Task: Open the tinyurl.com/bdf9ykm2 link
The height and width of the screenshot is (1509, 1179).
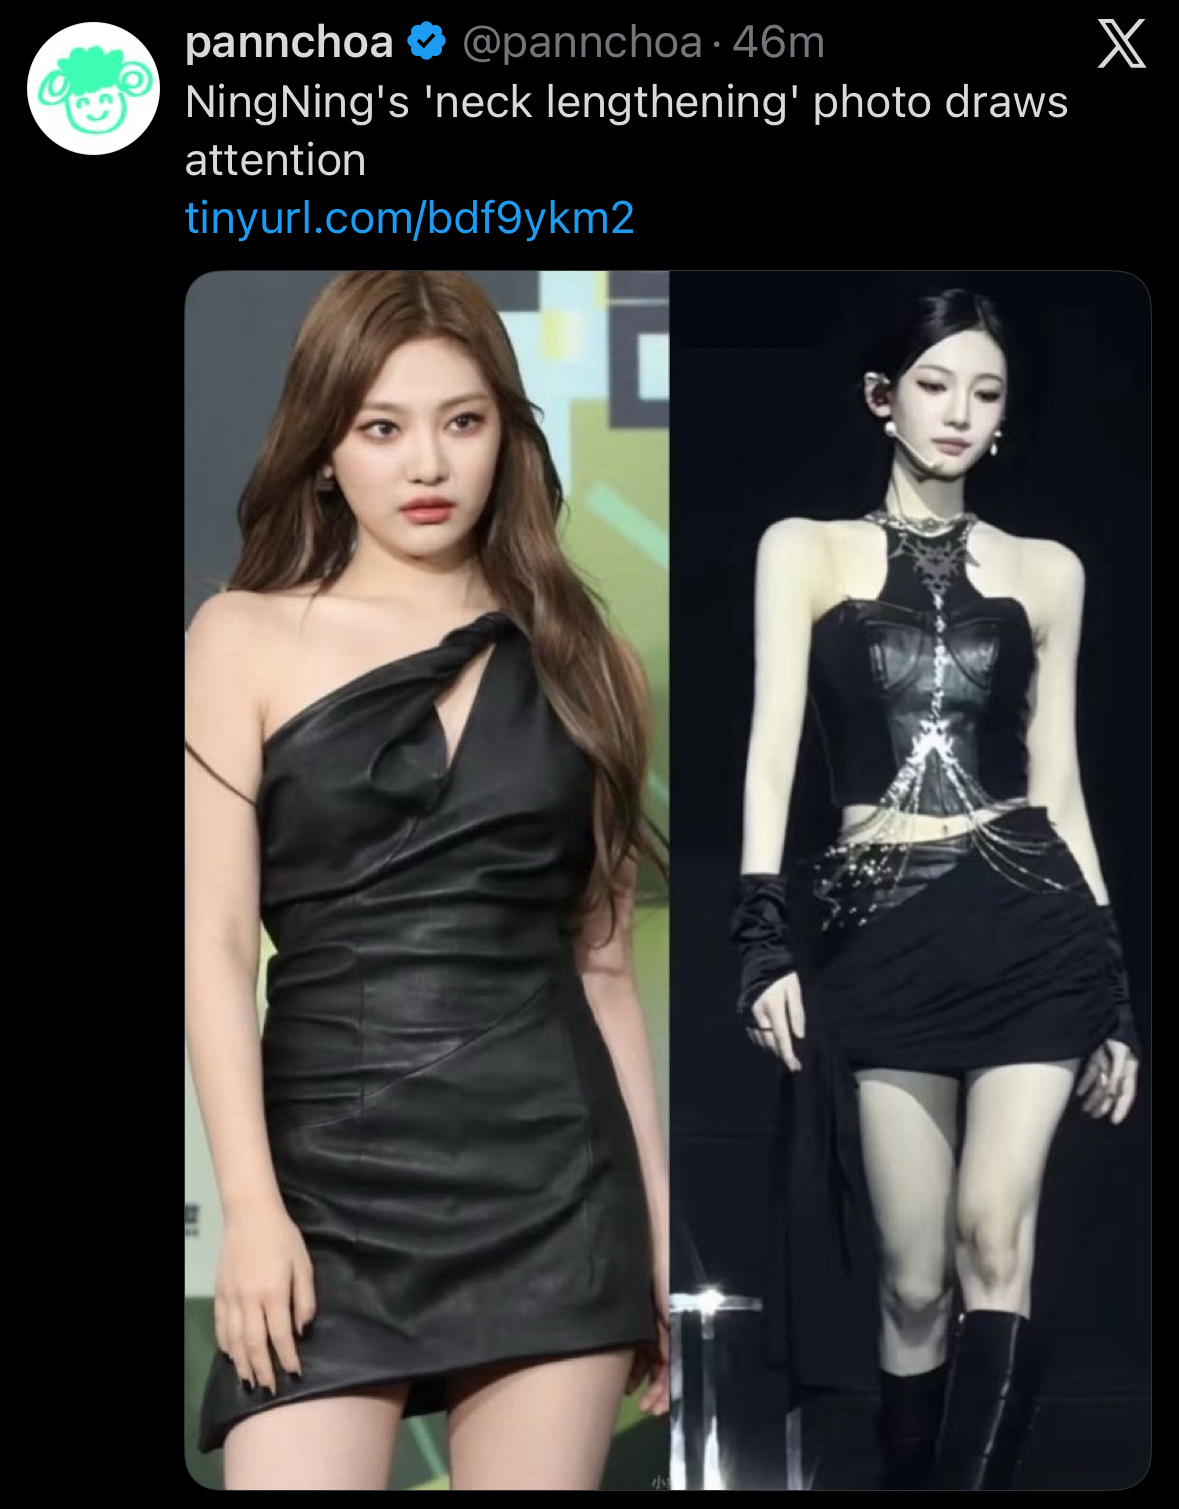Action: (x=410, y=217)
